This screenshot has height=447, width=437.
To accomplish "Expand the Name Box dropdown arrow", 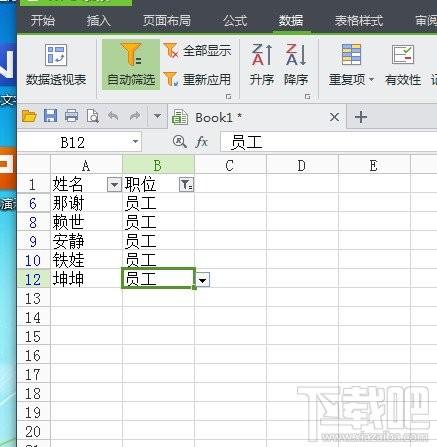I will (135, 142).
